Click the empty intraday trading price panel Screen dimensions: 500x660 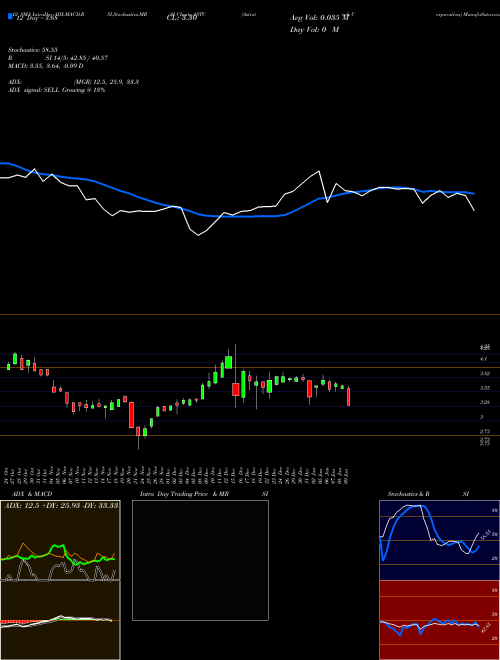coord(200,560)
